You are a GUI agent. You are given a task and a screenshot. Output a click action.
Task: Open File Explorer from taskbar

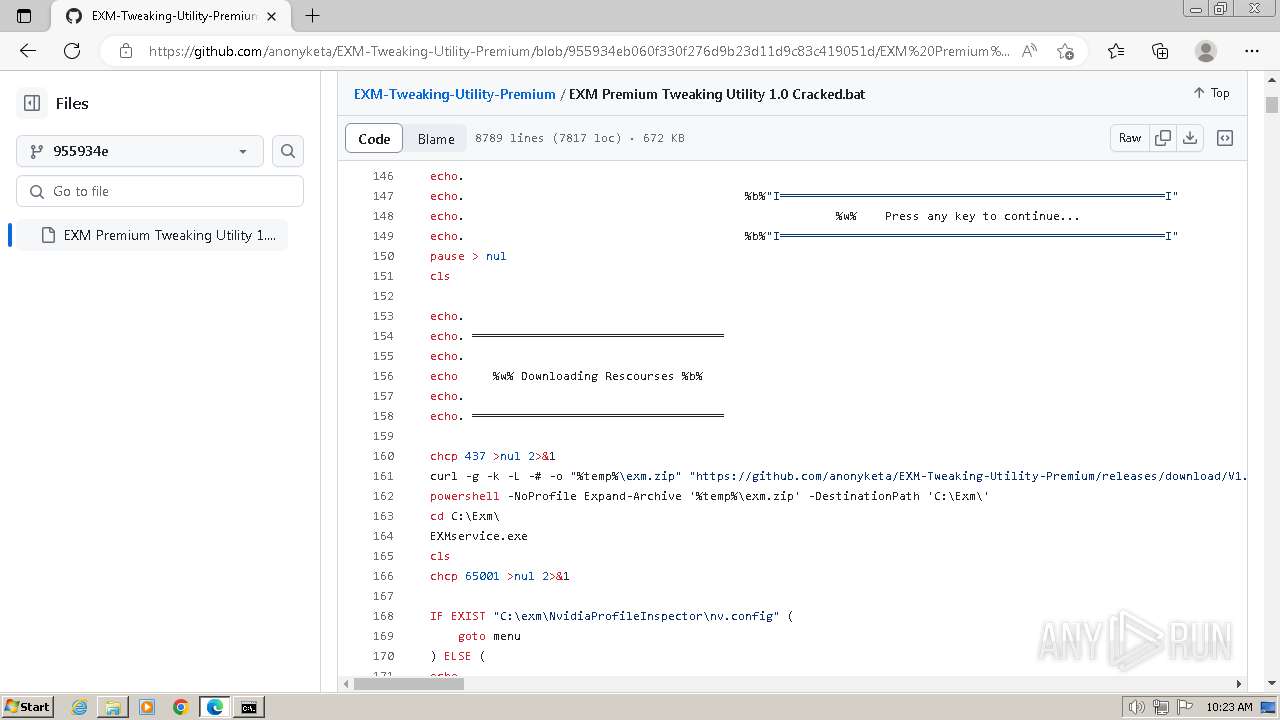(113, 707)
